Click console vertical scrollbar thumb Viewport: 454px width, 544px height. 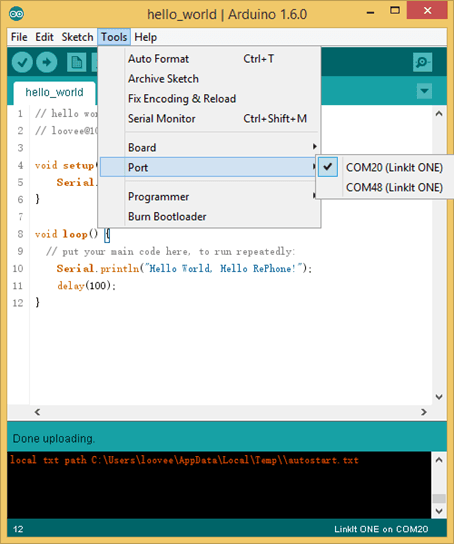(439, 498)
